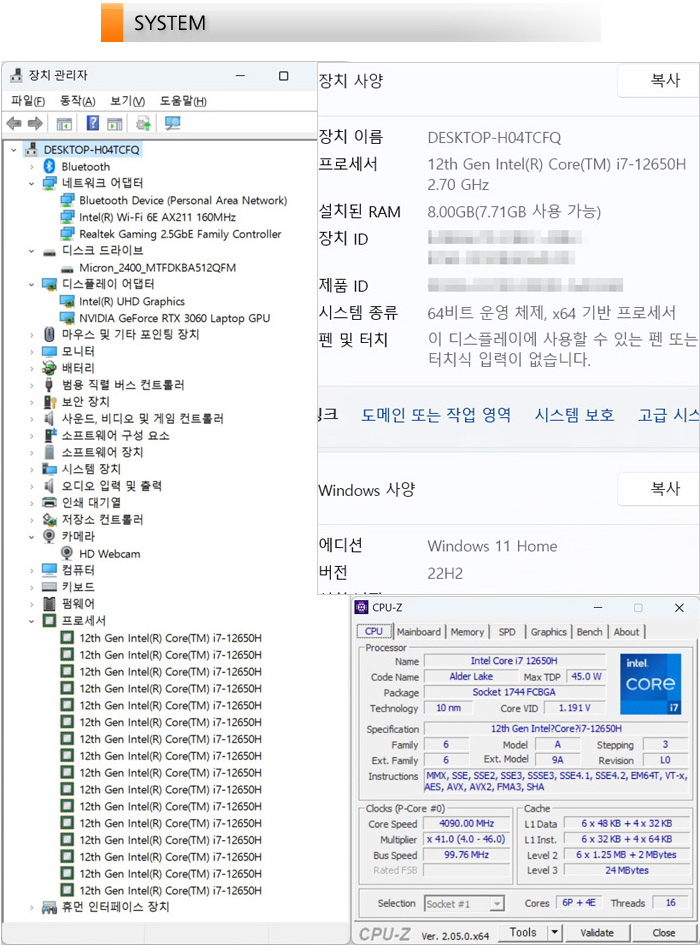Click the Copy (복사) button for Windows specifications
Viewport: 700px width, 949px height.
click(x=658, y=489)
